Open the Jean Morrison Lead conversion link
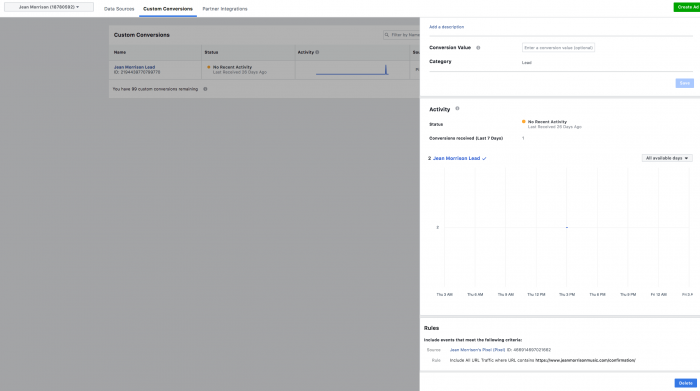Screen dimensions: 700x391 click(134, 67)
